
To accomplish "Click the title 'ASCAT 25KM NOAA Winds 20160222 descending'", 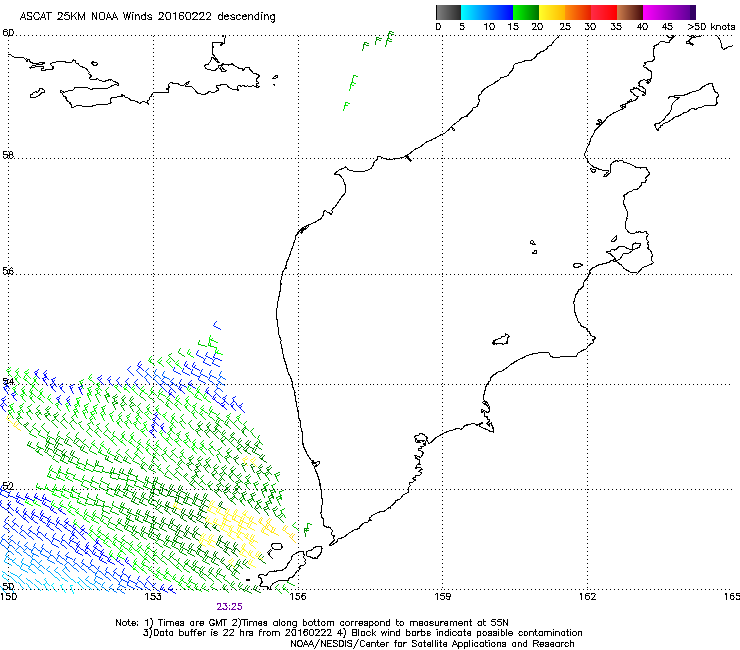I will [147, 16].
